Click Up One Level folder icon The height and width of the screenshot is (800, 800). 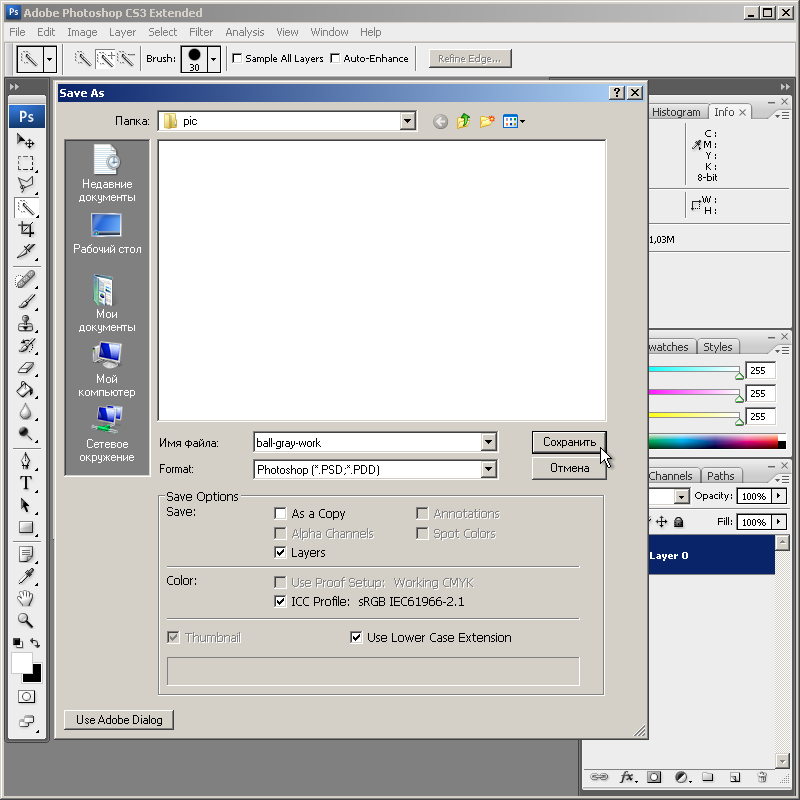pos(463,121)
